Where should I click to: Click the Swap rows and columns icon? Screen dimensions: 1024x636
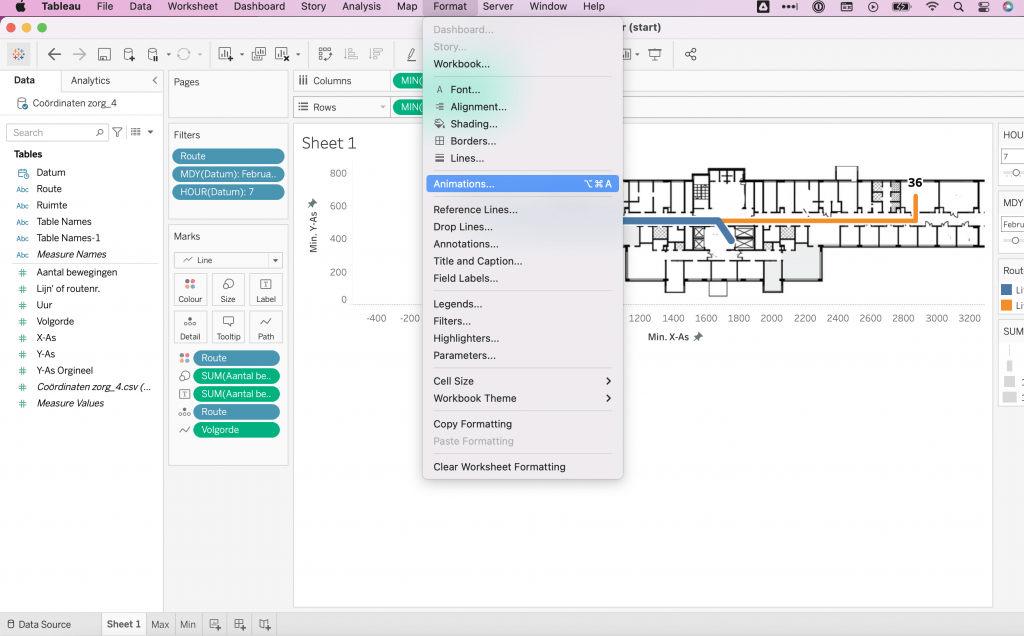point(325,54)
